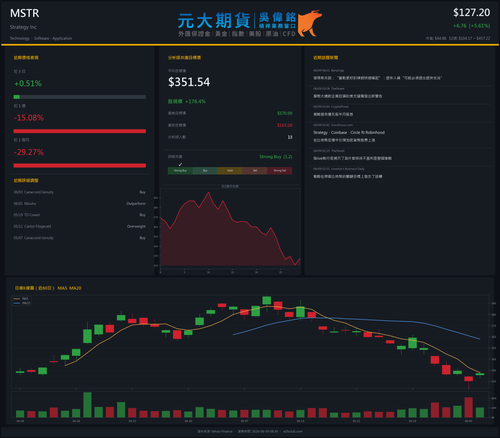The height and width of the screenshot is (438, 500).
Task: Click the Yahoo Finance source text in footer
Action: [222, 431]
